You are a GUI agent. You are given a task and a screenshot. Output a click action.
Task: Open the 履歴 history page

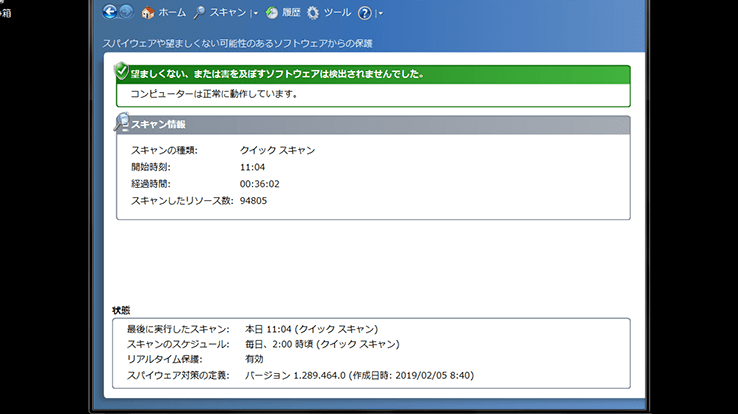[x=291, y=13]
